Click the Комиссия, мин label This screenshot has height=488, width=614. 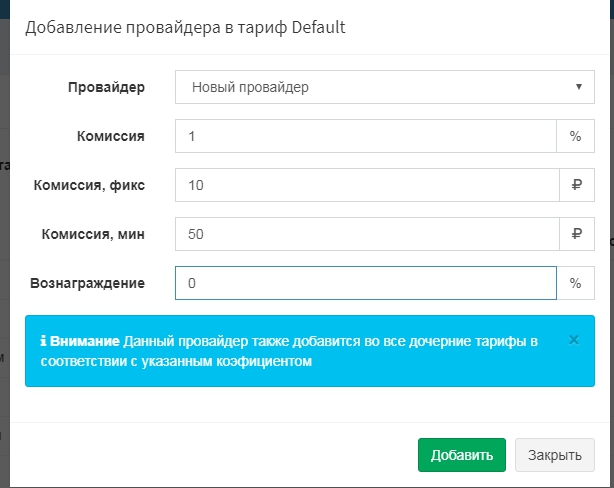(92, 234)
